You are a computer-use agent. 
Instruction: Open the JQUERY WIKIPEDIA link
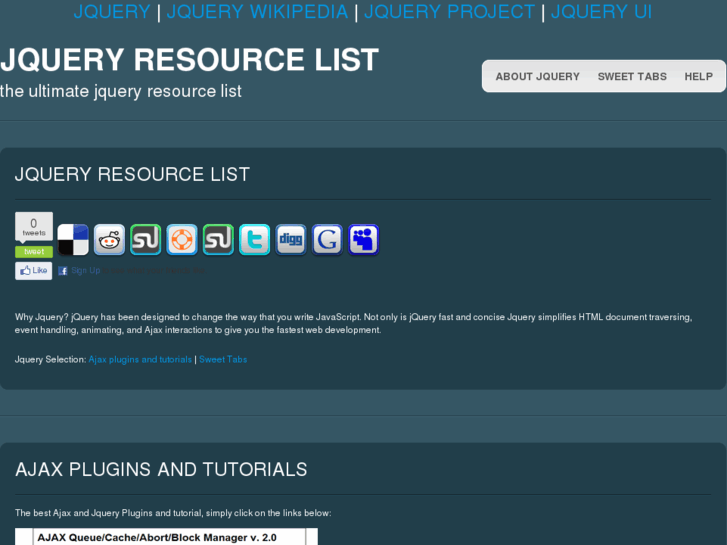(257, 12)
